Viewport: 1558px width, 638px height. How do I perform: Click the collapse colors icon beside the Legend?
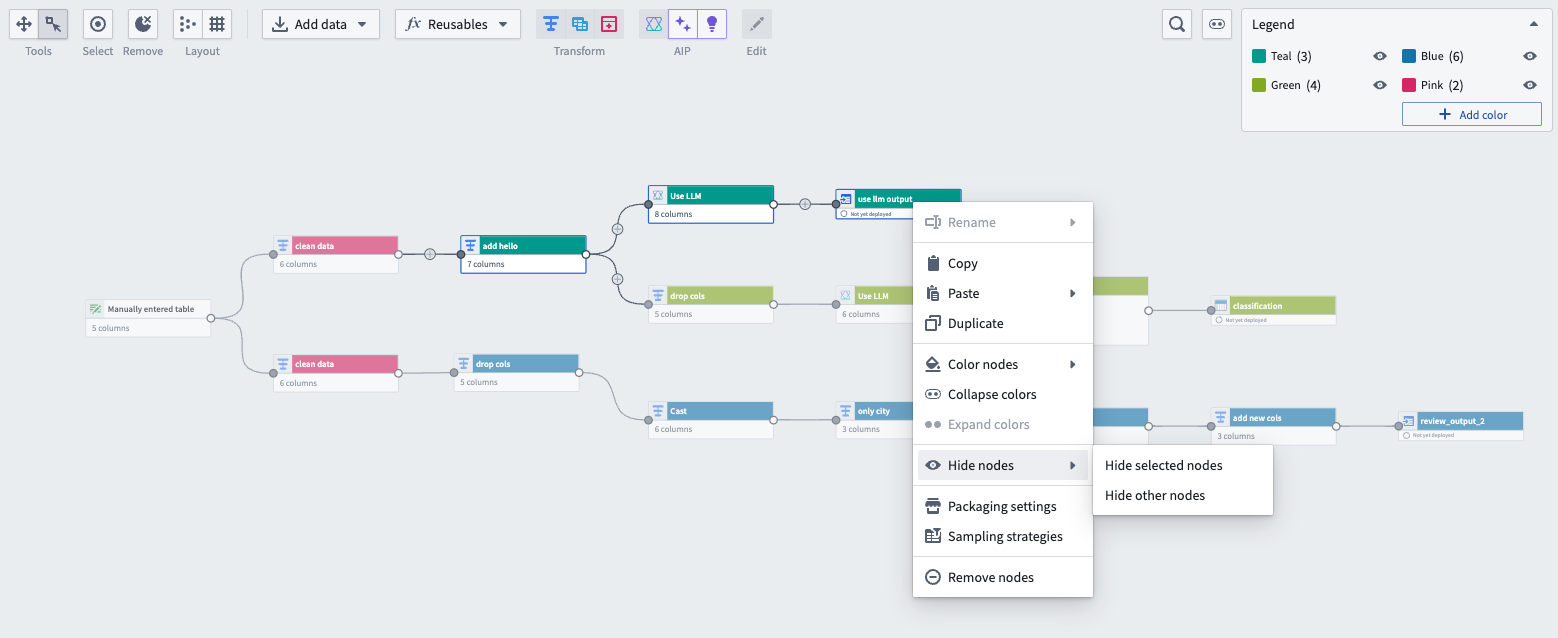tap(1217, 24)
